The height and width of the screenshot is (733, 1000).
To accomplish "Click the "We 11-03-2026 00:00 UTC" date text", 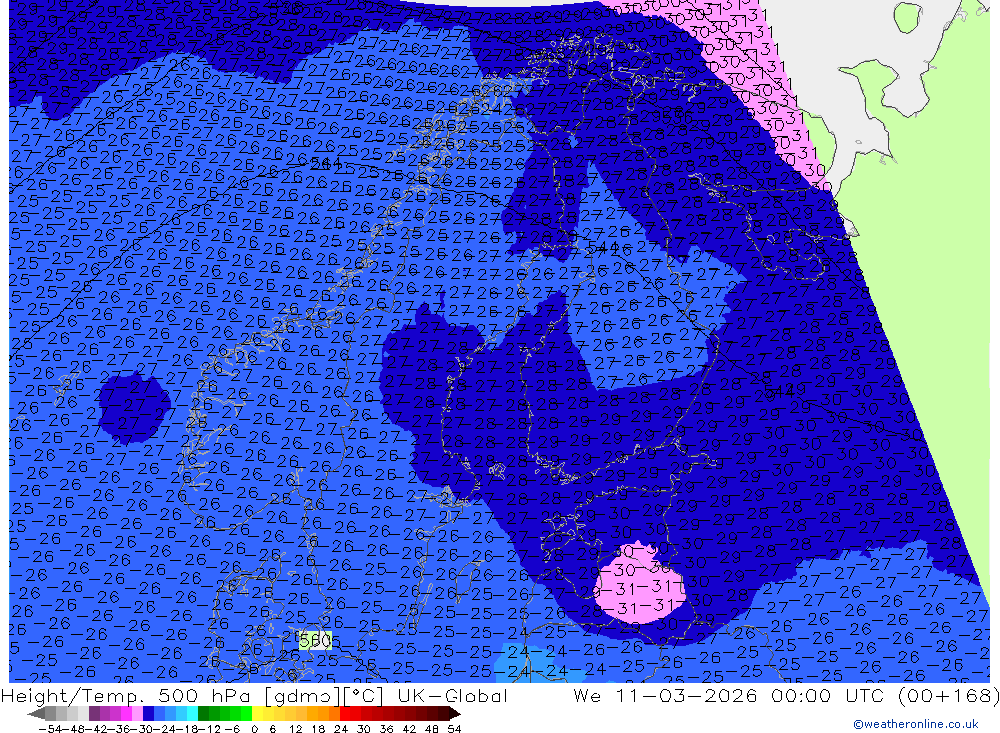I will click(731, 695).
